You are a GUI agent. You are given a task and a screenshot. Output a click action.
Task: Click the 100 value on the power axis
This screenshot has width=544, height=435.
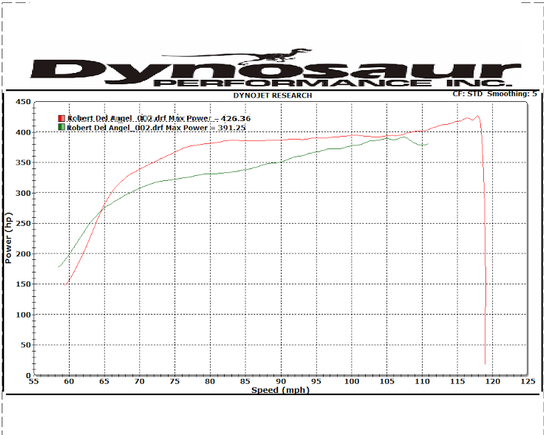coord(23,315)
